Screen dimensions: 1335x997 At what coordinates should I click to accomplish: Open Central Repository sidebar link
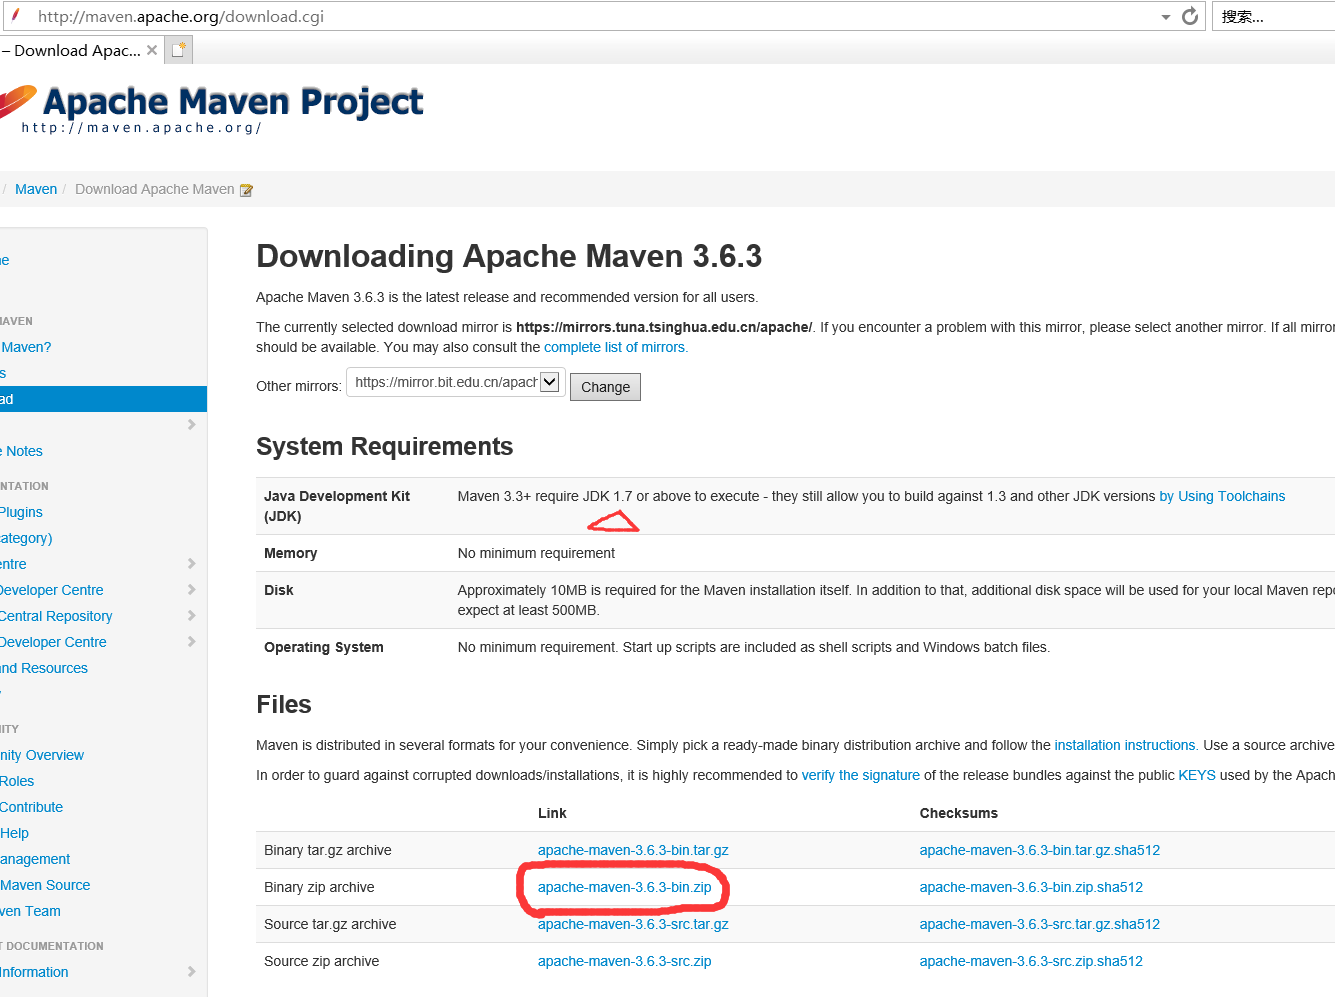click(56, 616)
